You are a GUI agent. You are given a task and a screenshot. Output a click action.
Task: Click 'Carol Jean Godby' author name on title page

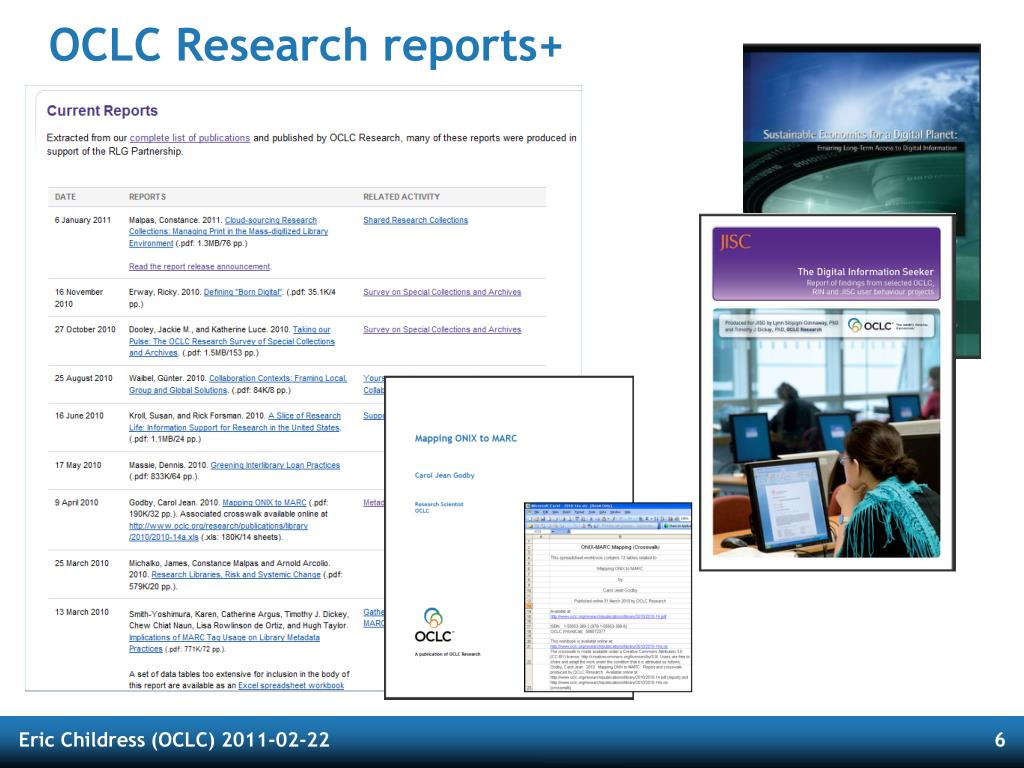(x=445, y=475)
